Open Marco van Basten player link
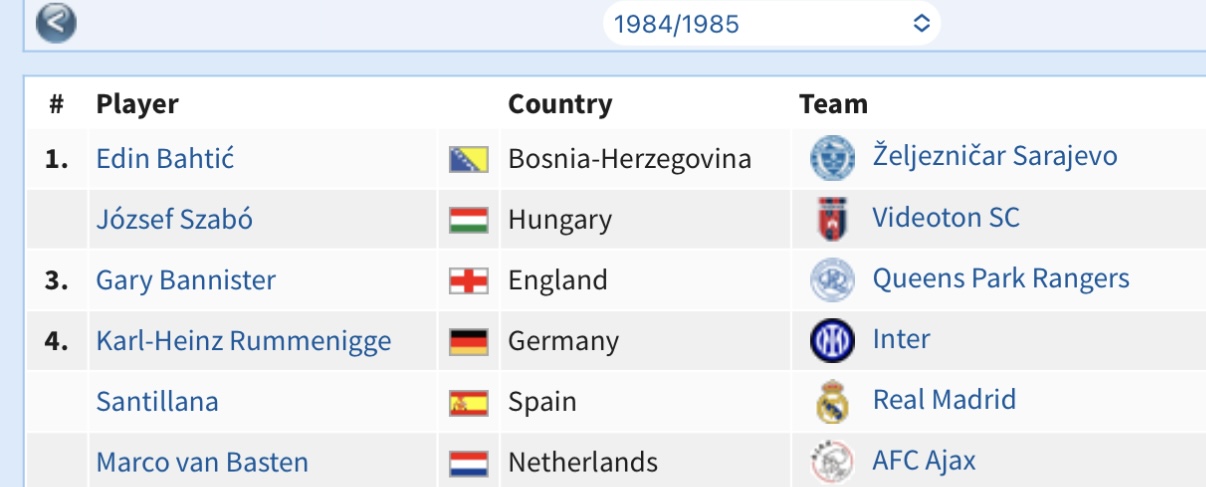 tap(202, 463)
